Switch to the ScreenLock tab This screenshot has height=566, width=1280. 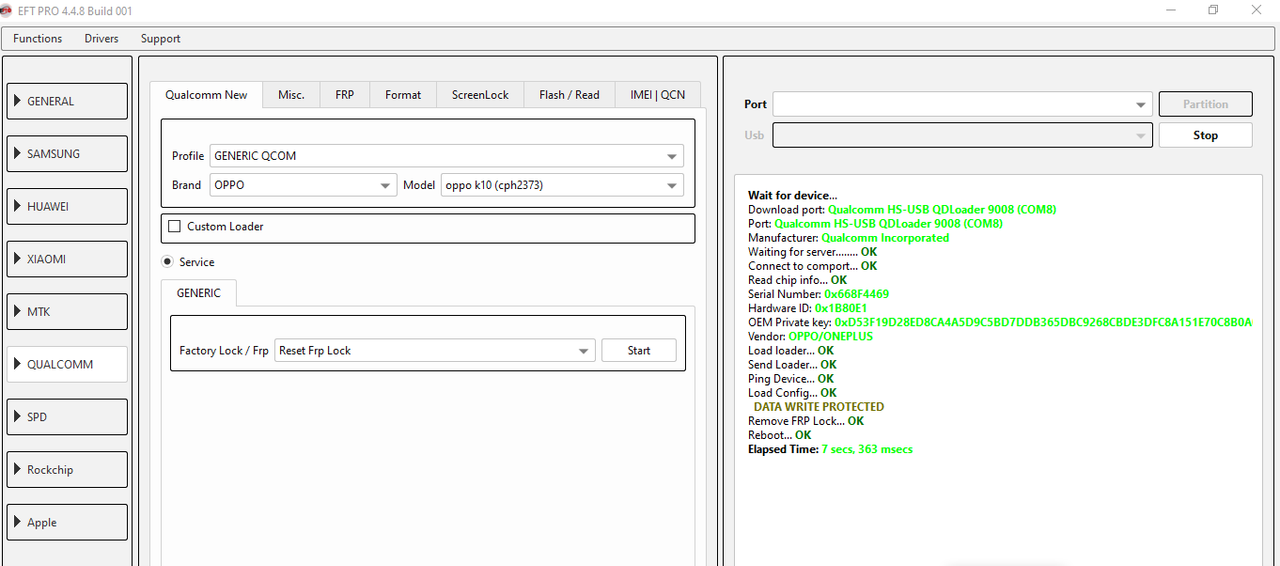point(480,95)
